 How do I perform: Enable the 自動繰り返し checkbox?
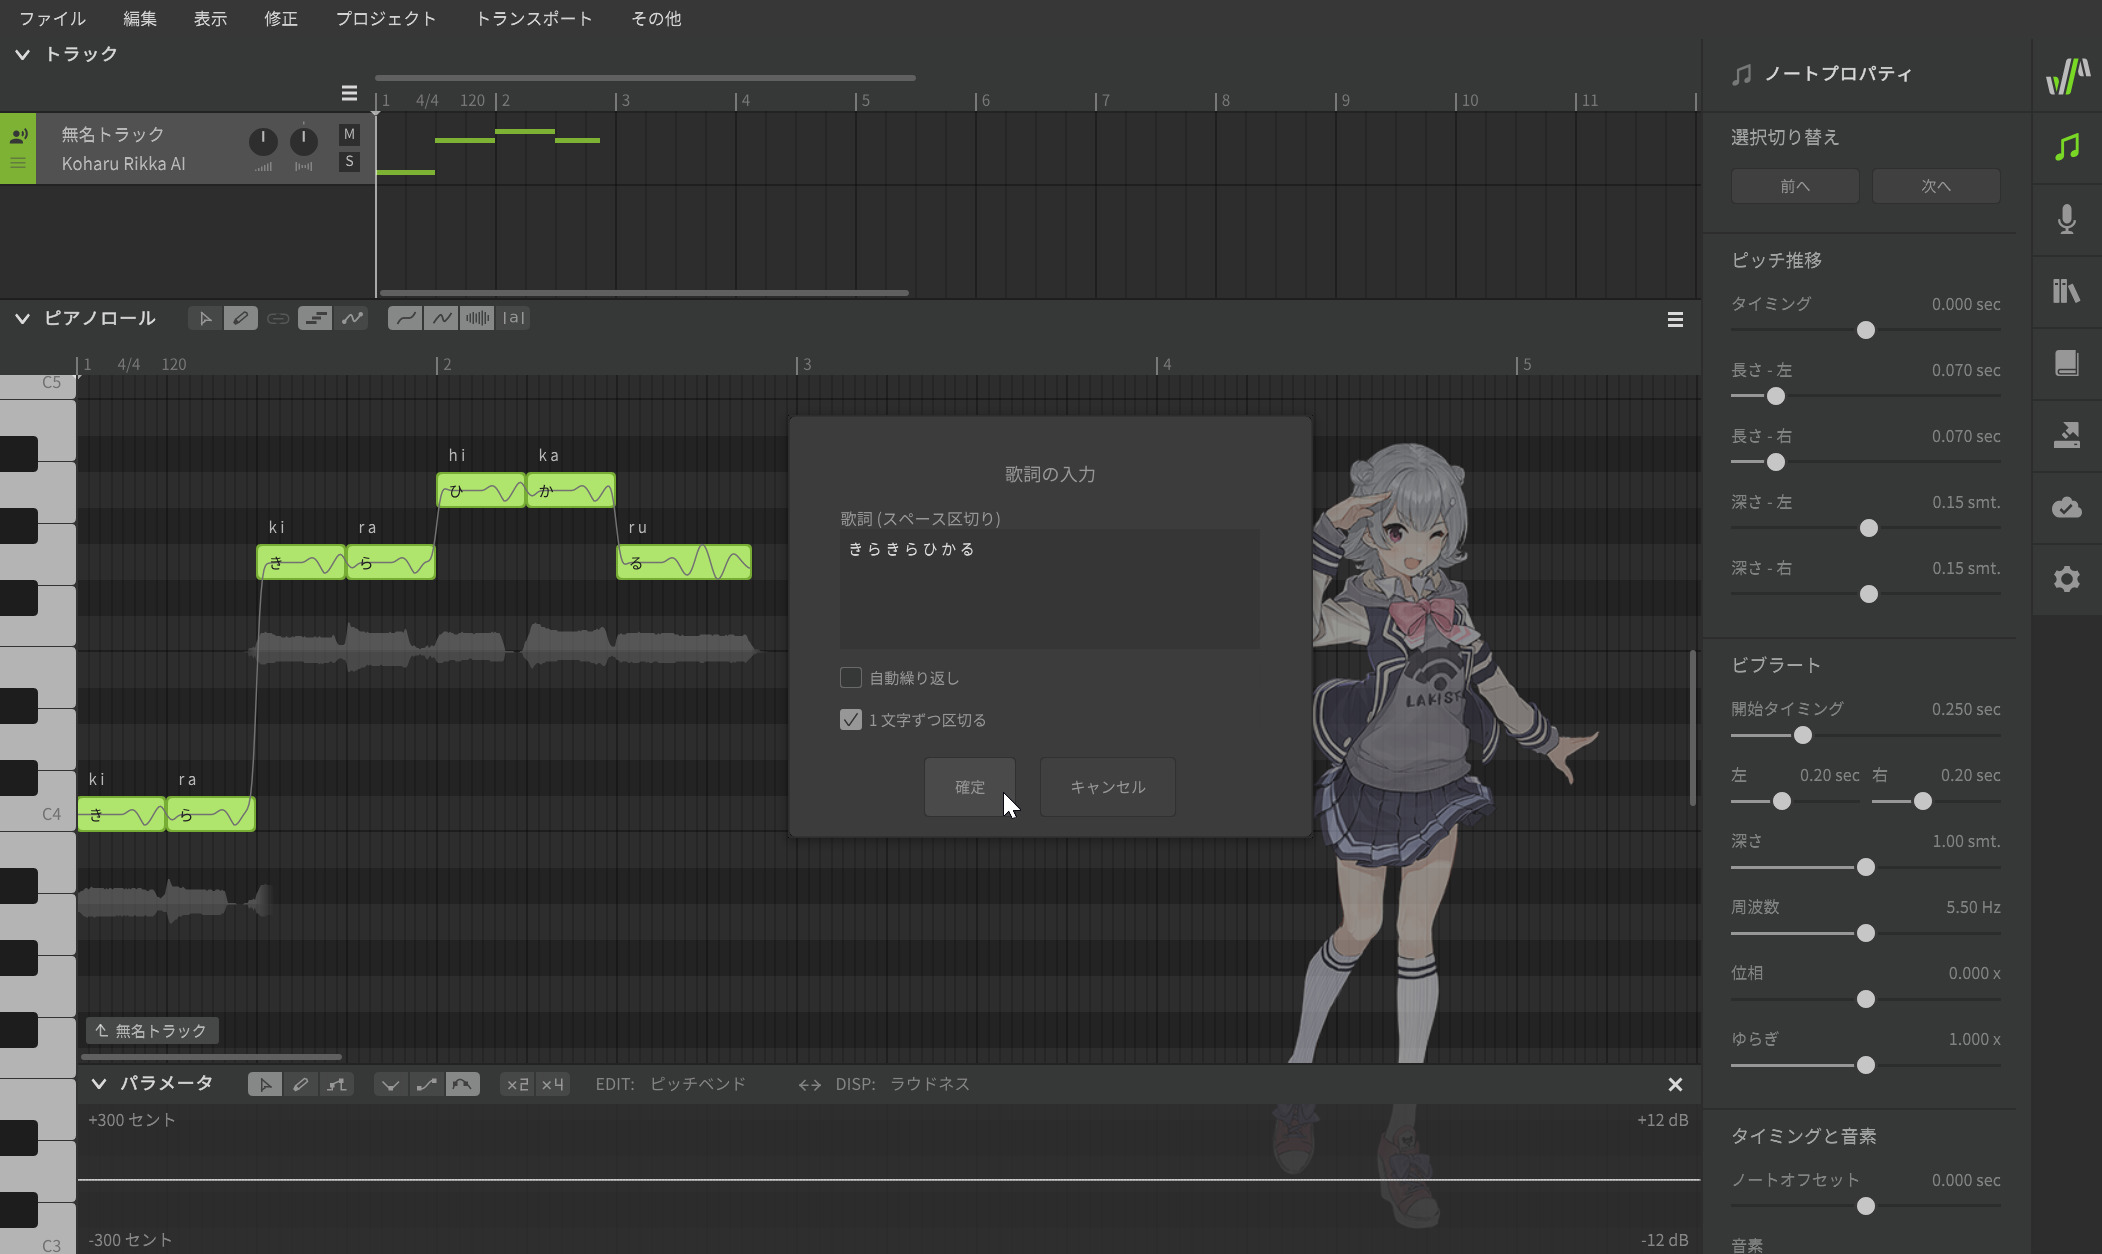851,678
